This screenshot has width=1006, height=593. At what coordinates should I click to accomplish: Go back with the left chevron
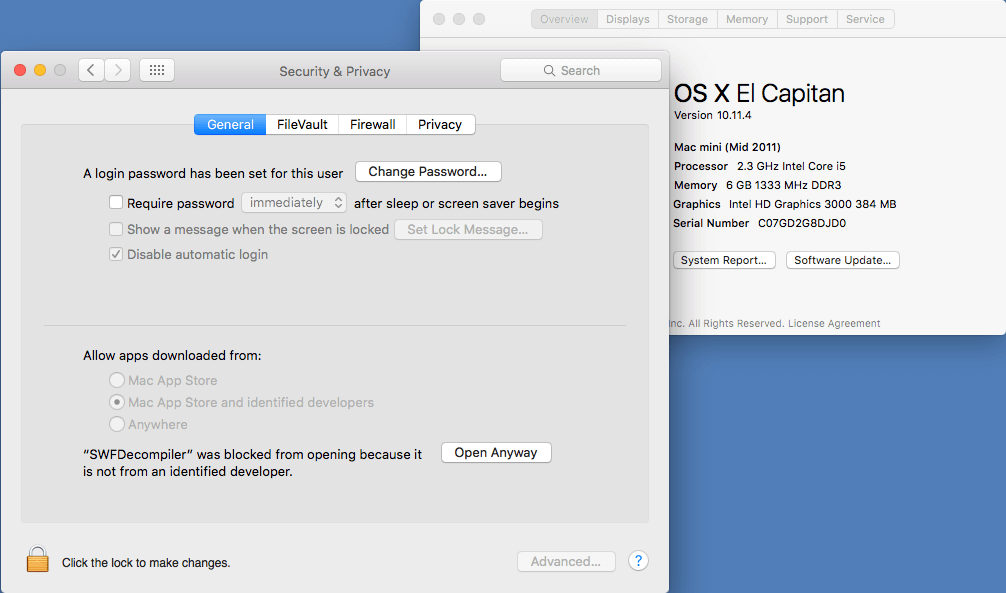[x=91, y=70]
